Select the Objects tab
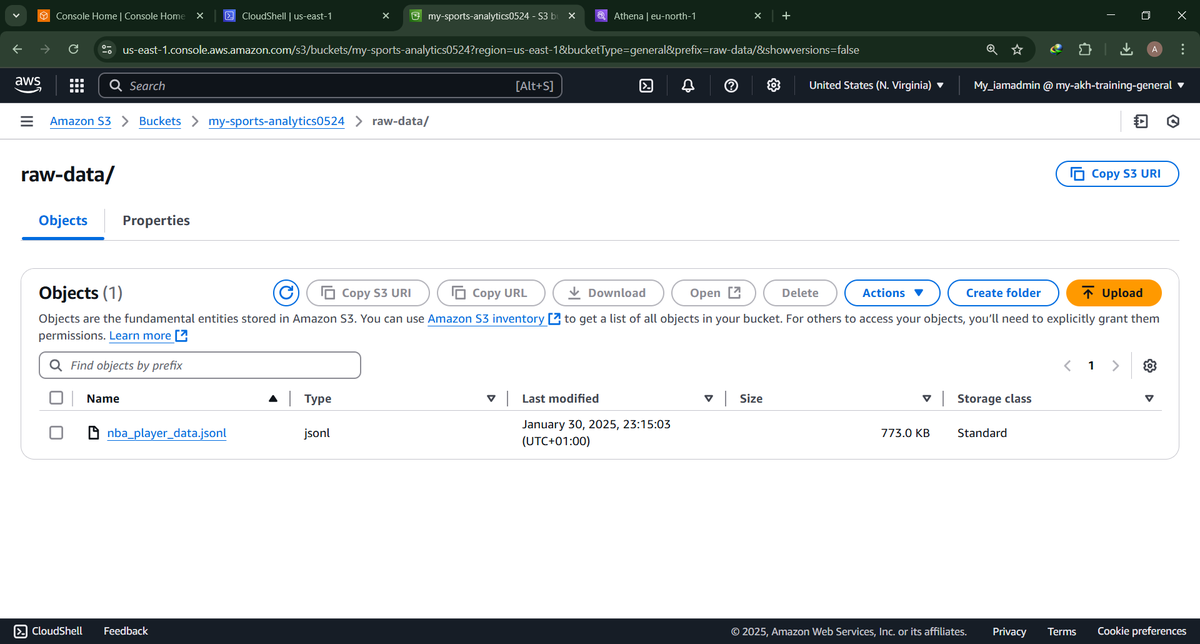This screenshot has height=644, width=1200. tap(63, 220)
